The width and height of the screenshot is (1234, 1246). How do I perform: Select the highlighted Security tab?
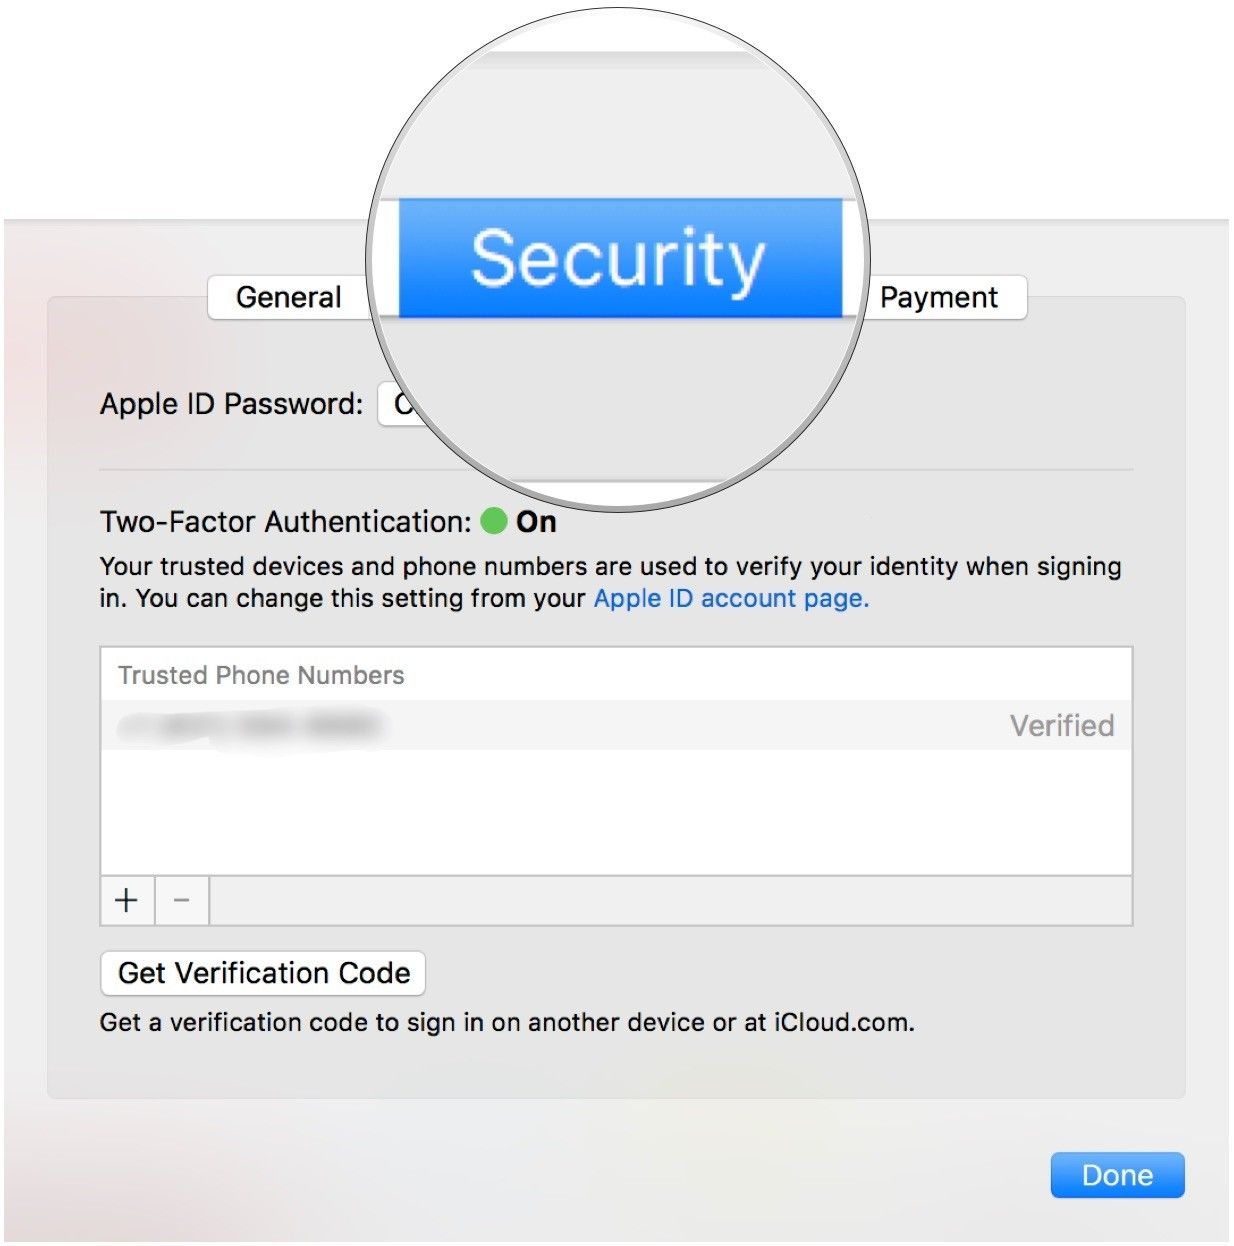(x=620, y=258)
